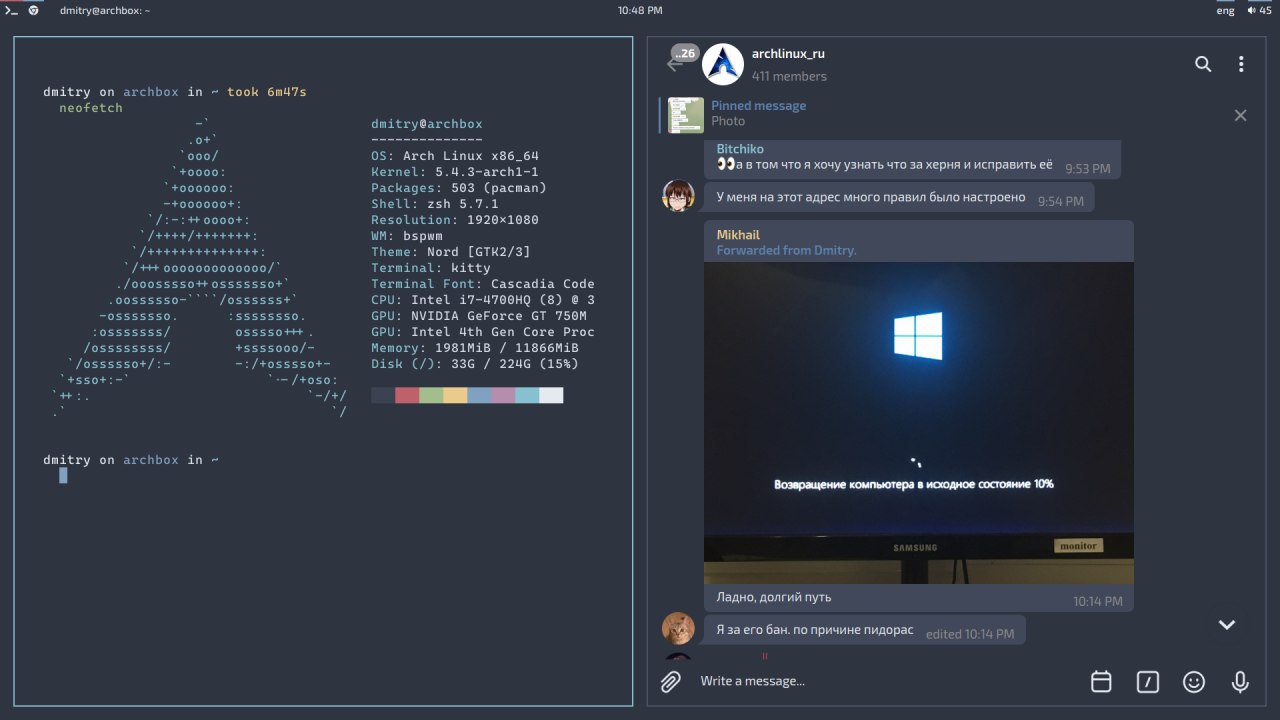Attach a file with the paperclip icon
This screenshot has height=720, width=1280.
point(671,681)
